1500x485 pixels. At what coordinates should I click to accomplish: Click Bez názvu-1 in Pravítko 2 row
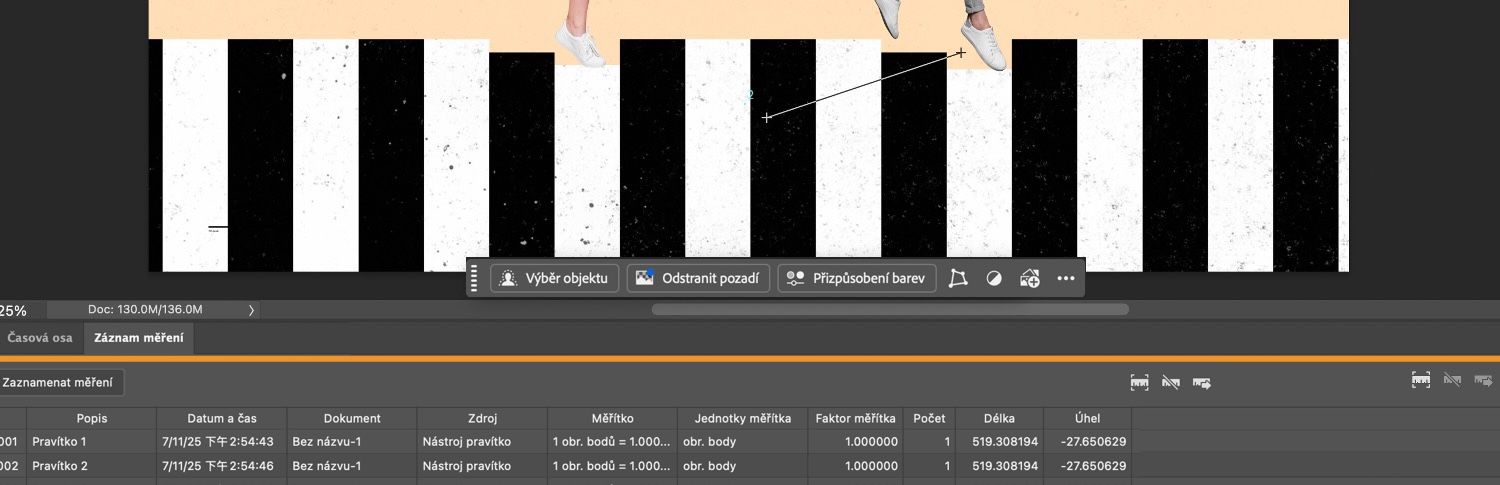[x=327, y=466]
